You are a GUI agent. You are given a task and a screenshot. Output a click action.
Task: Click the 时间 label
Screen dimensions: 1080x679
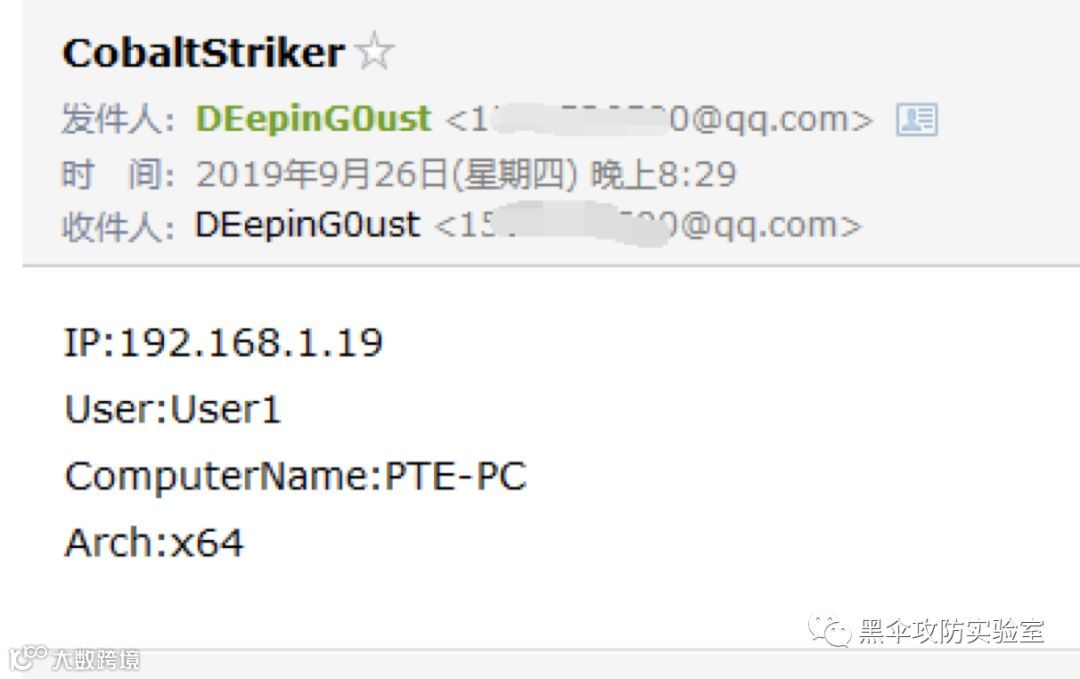pyautogui.click(x=118, y=174)
